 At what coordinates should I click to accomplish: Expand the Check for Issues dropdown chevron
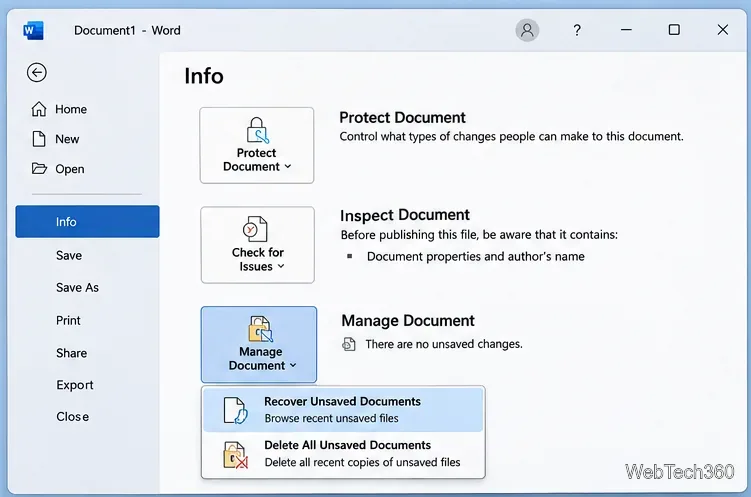click(x=281, y=266)
